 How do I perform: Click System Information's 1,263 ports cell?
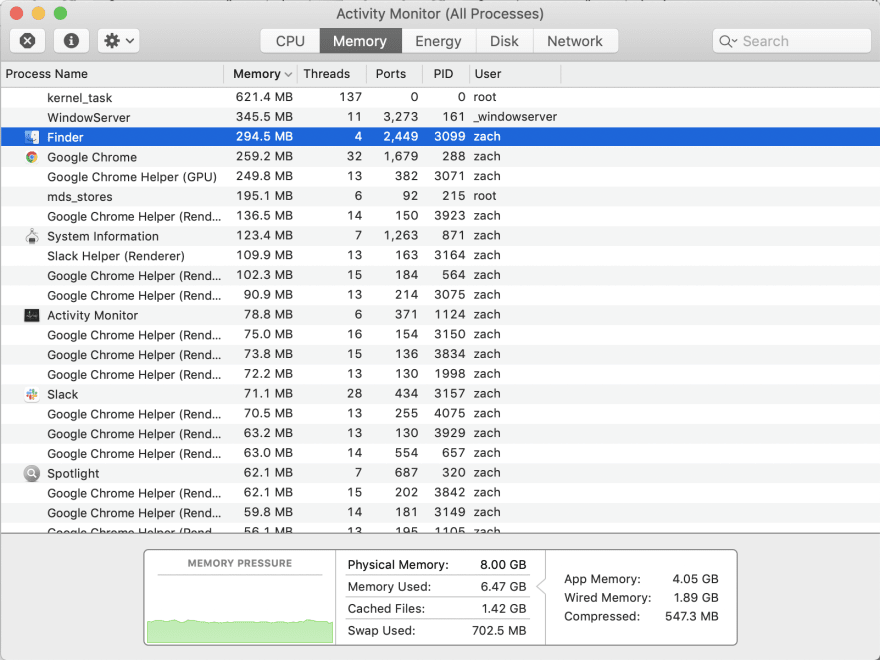[x=401, y=236]
